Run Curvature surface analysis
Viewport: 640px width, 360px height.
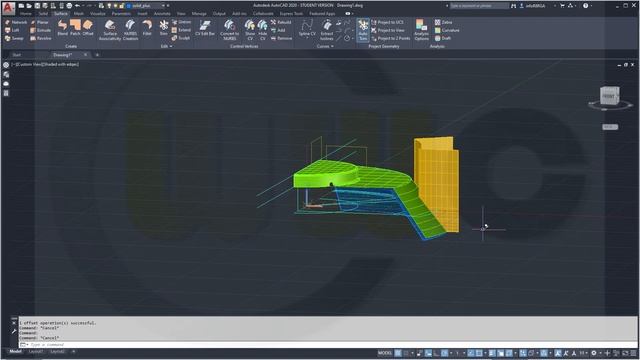447,30
